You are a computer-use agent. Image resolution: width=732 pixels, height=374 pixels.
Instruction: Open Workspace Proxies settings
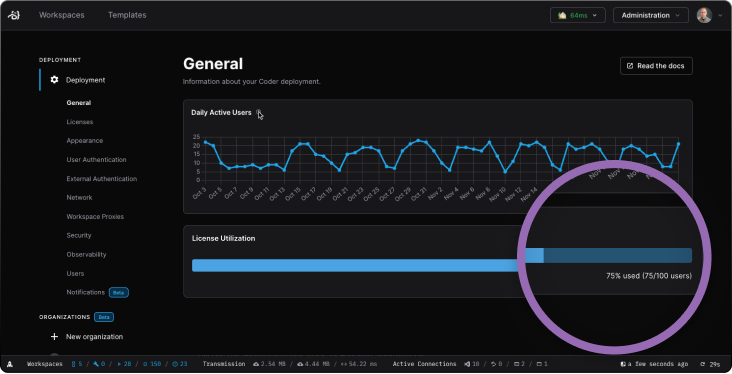[95, 217]
